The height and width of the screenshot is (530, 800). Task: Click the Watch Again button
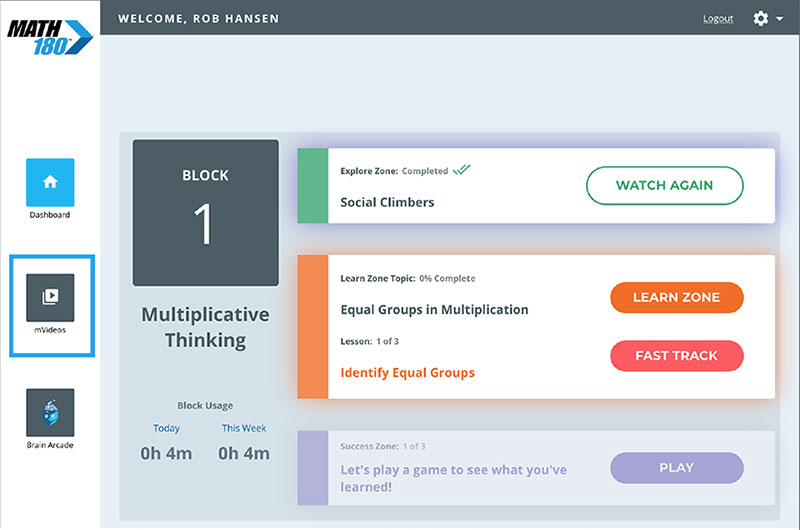[x=664, y=185]
